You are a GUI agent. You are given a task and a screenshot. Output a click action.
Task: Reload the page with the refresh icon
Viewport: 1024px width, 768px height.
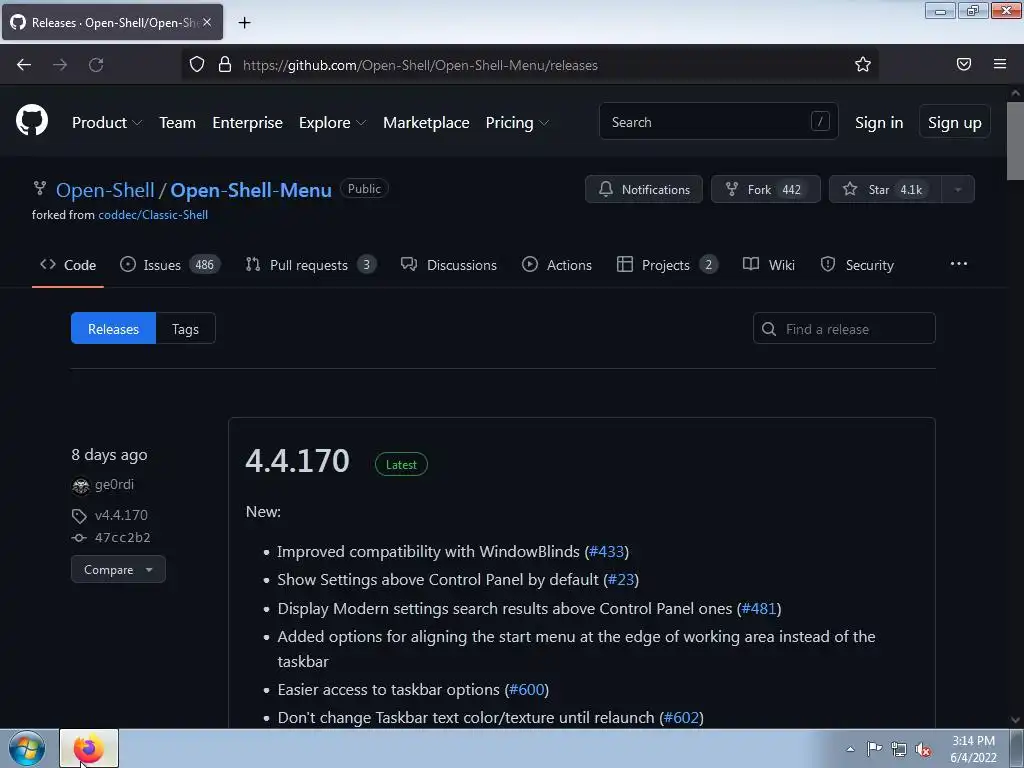coord(96,65)
